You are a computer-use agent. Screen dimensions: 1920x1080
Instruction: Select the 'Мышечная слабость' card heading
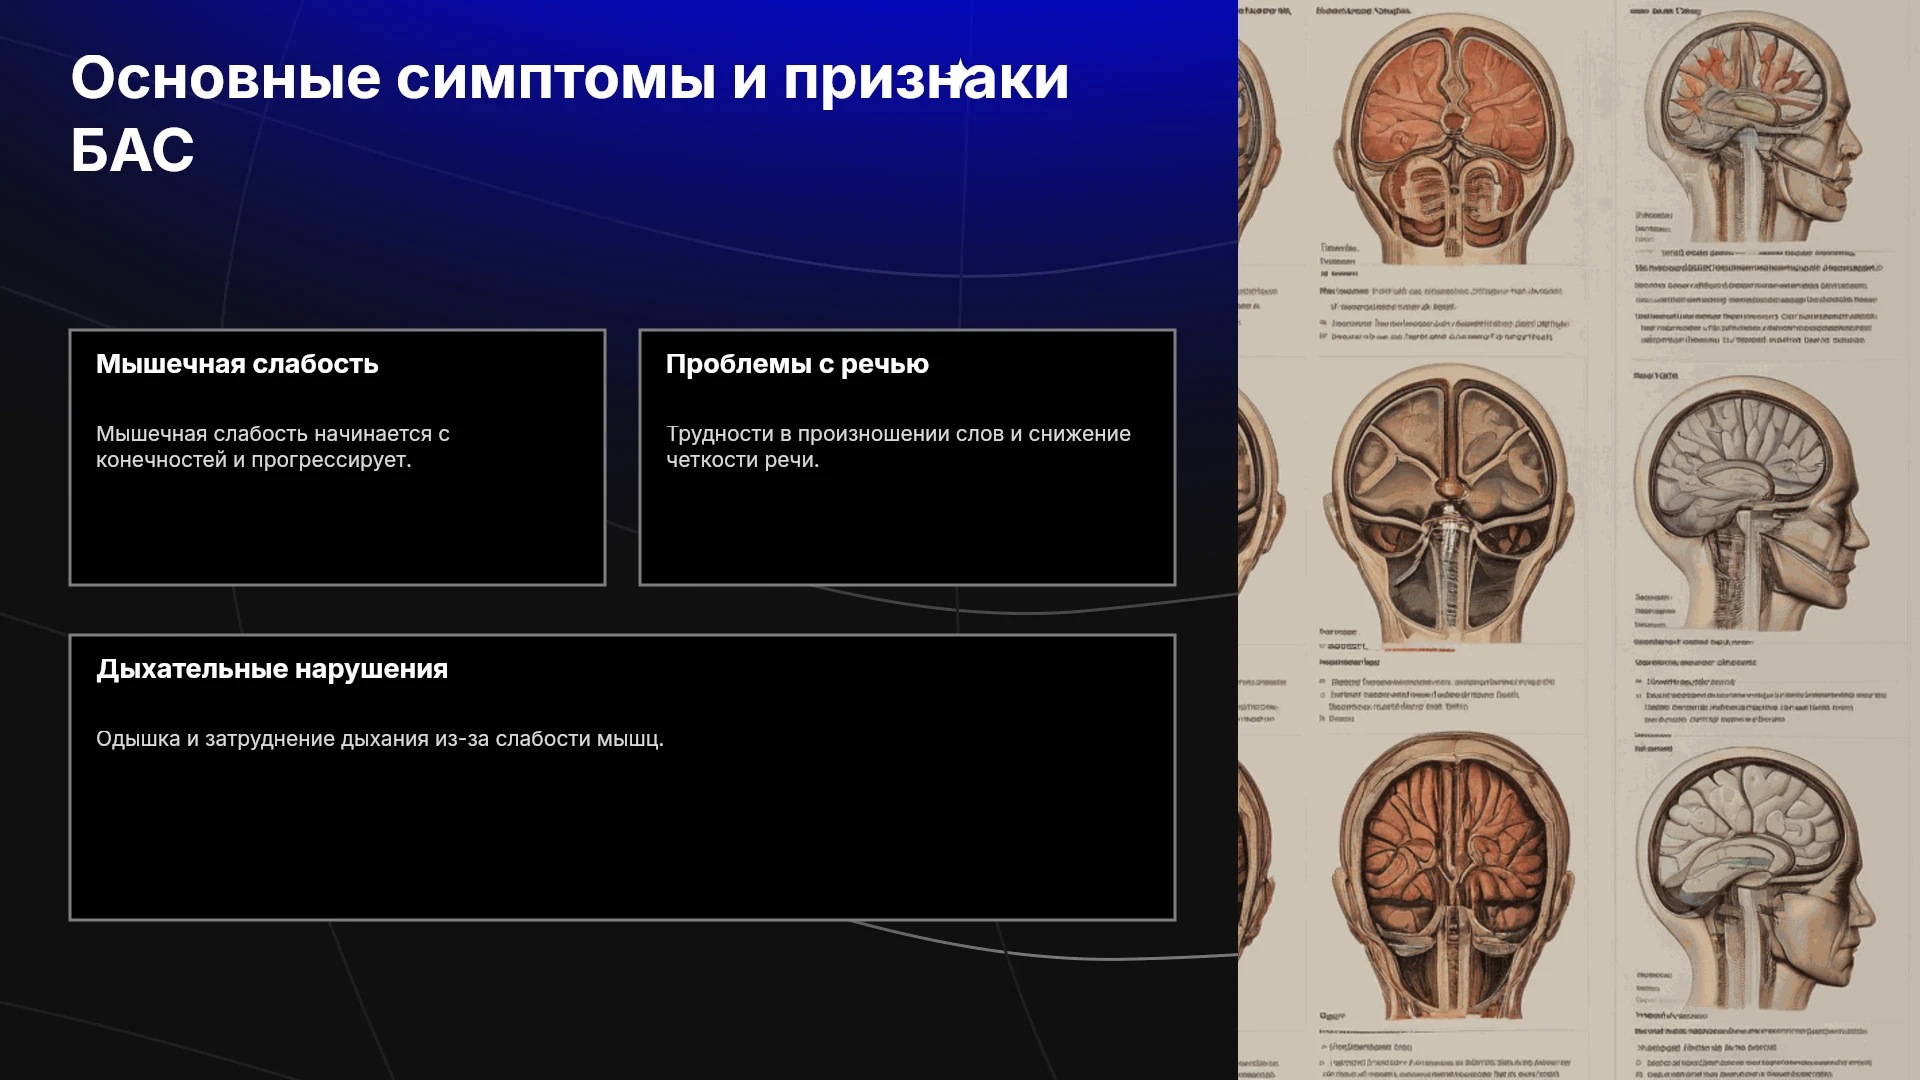tap(237, 364)
